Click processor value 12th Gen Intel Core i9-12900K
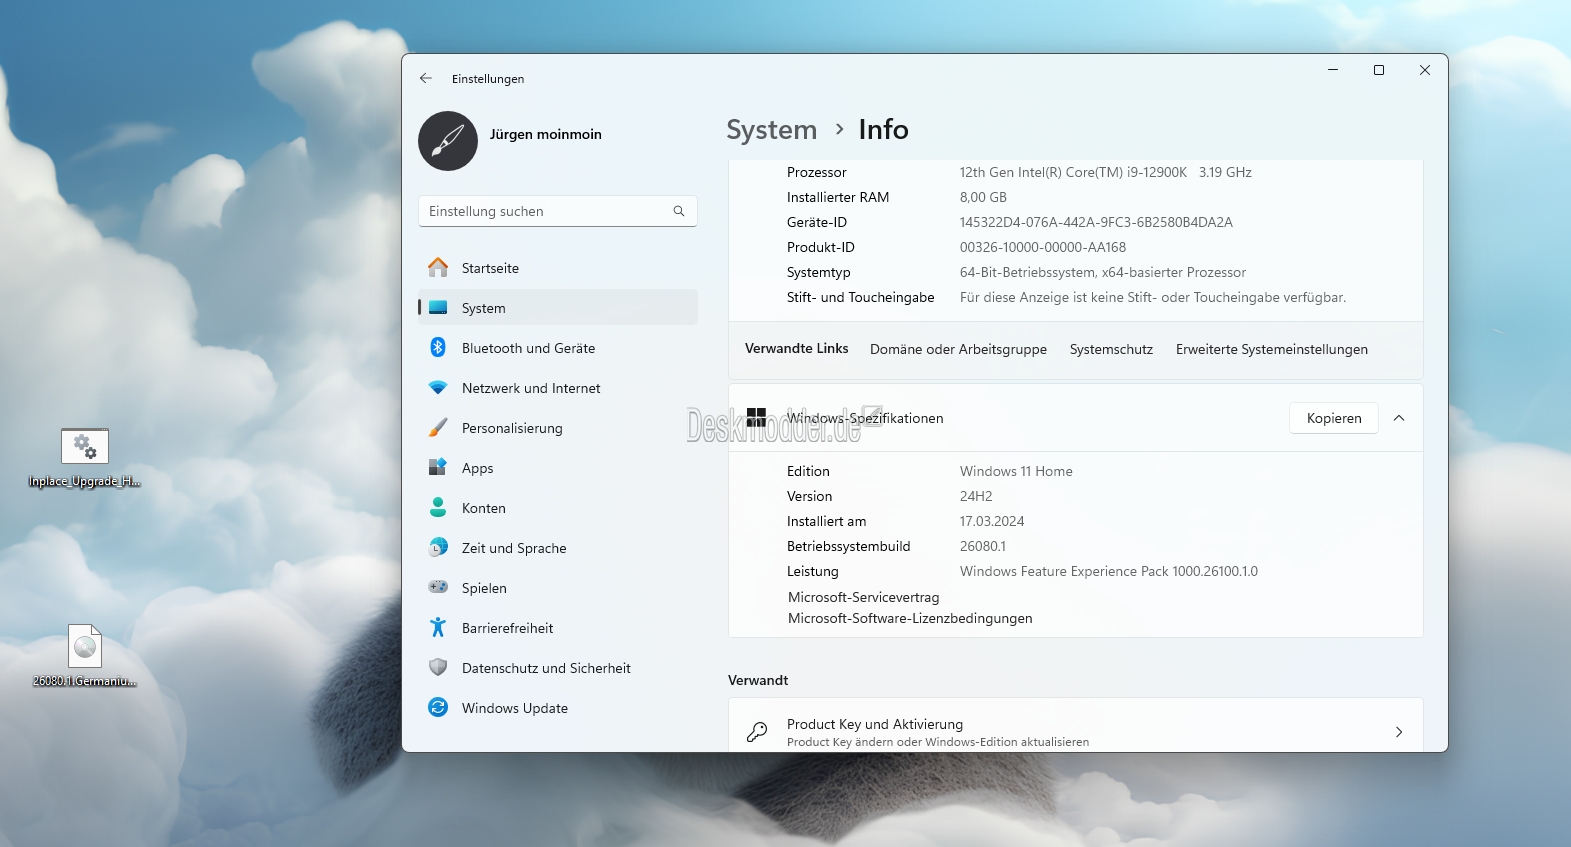Image resolution: width=1571 pixels, height=847 pixels. point(1105,172)
